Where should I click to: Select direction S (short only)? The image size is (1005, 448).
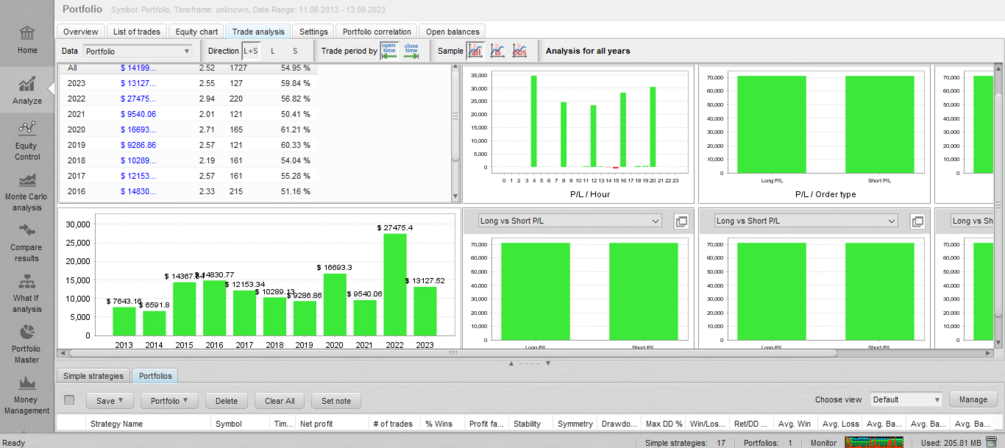point(295,51)
